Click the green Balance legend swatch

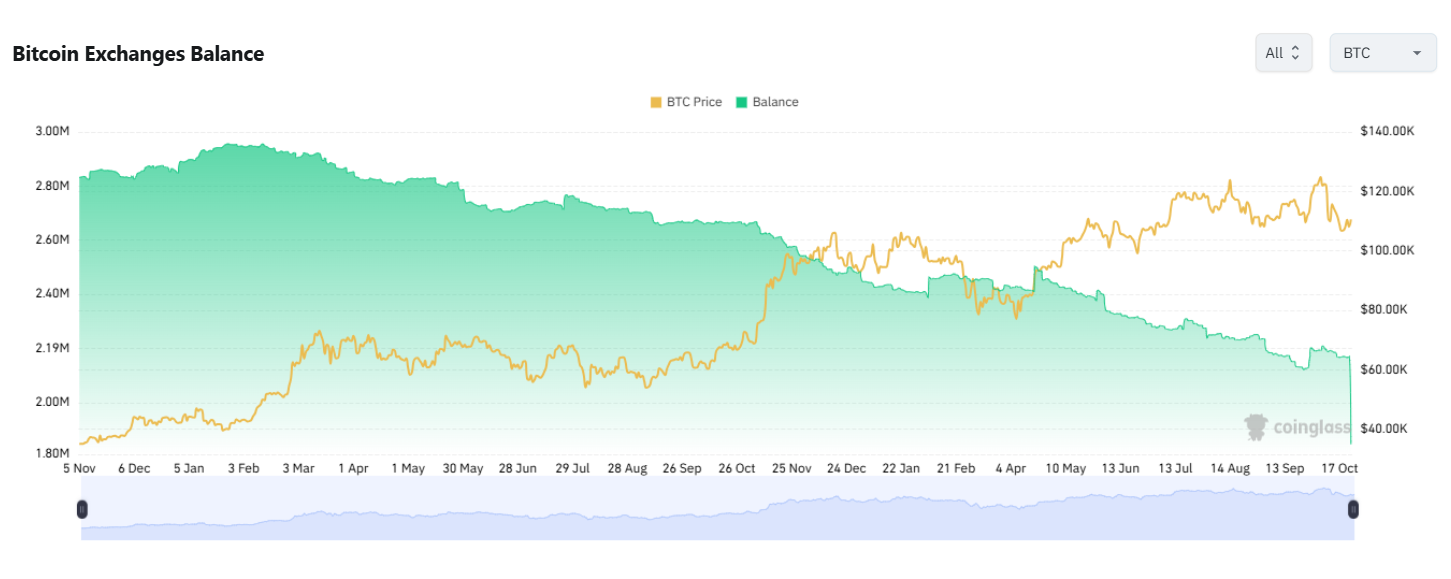coord(742,102)
